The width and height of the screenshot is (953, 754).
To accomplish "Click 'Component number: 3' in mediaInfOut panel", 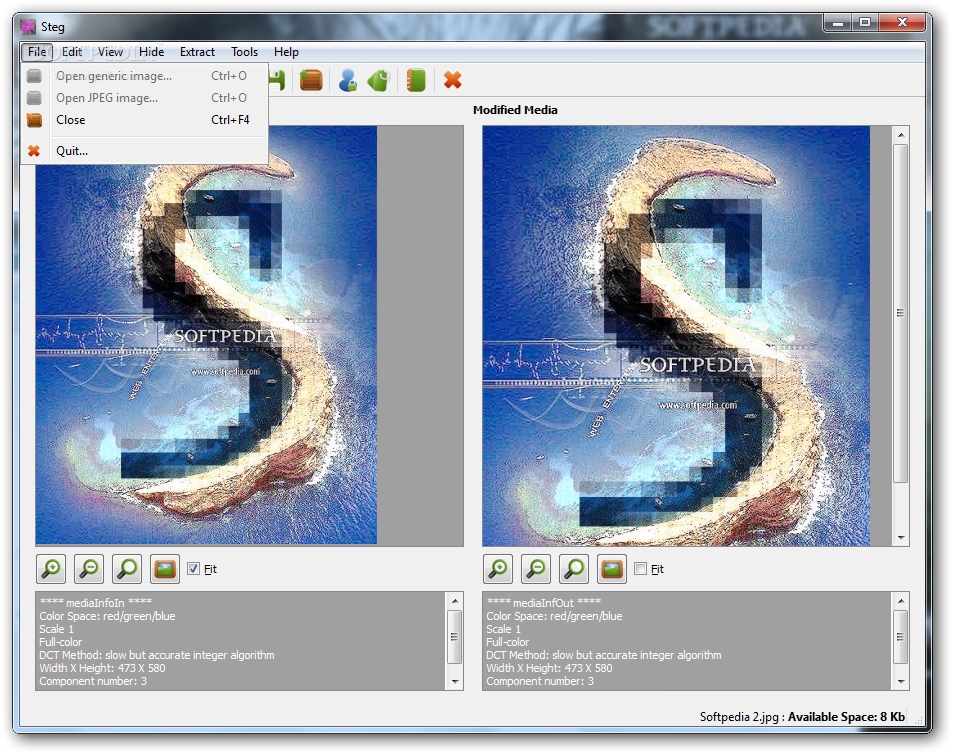I will pos(540,681).
